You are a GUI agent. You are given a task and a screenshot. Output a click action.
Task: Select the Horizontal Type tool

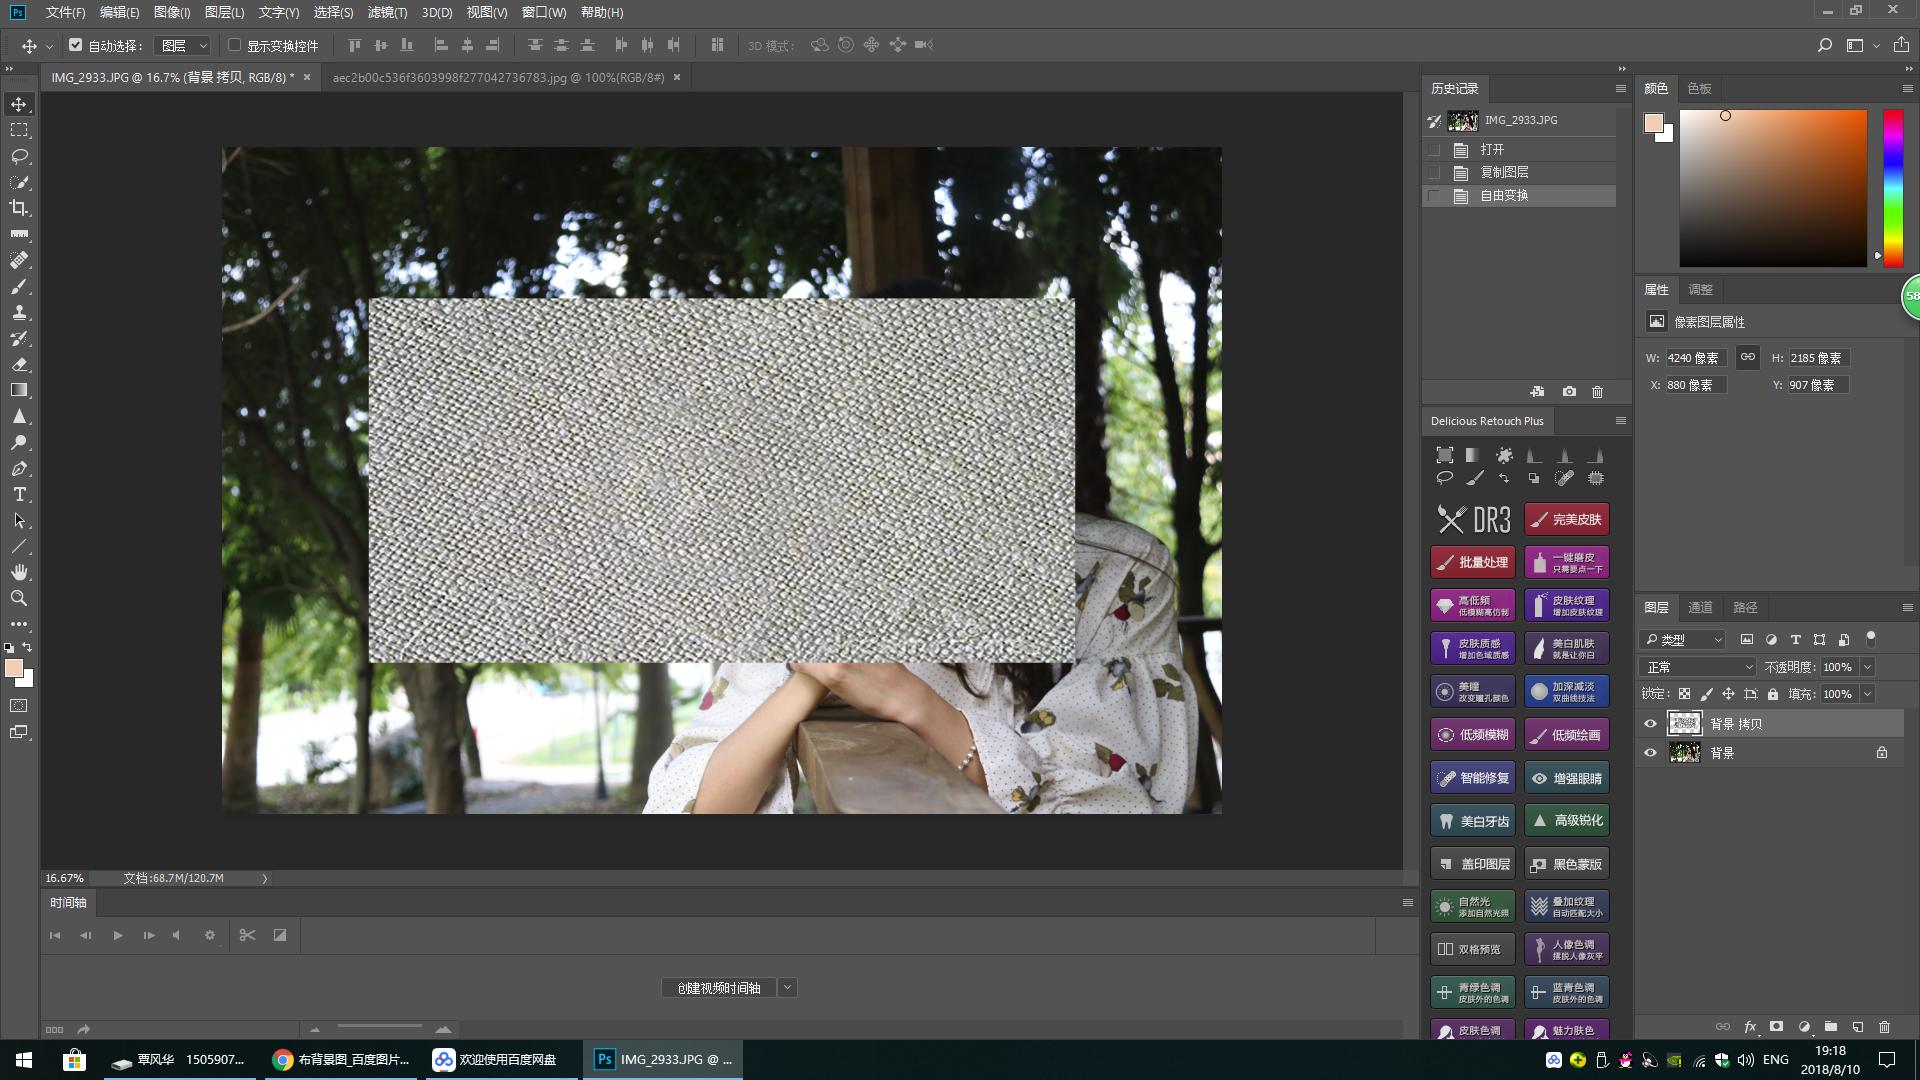point(19,494)
